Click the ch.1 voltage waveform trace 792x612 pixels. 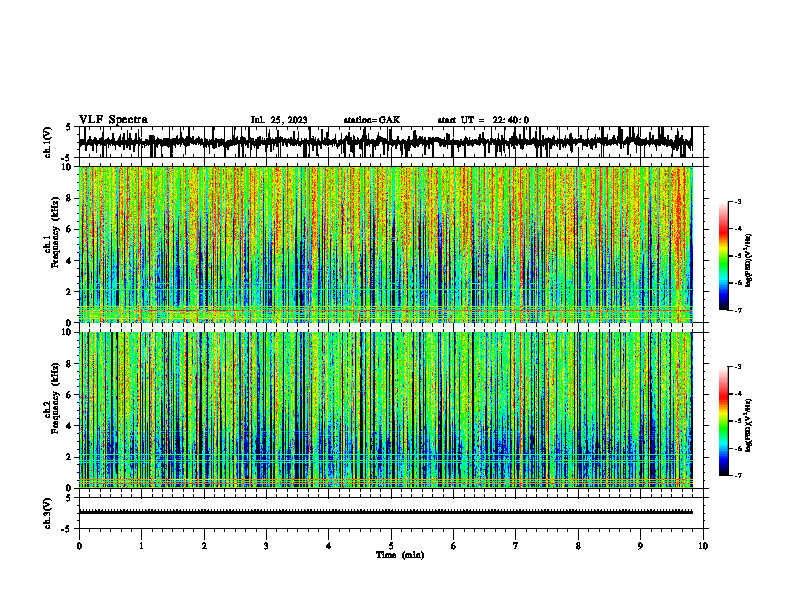click(385, 142)
